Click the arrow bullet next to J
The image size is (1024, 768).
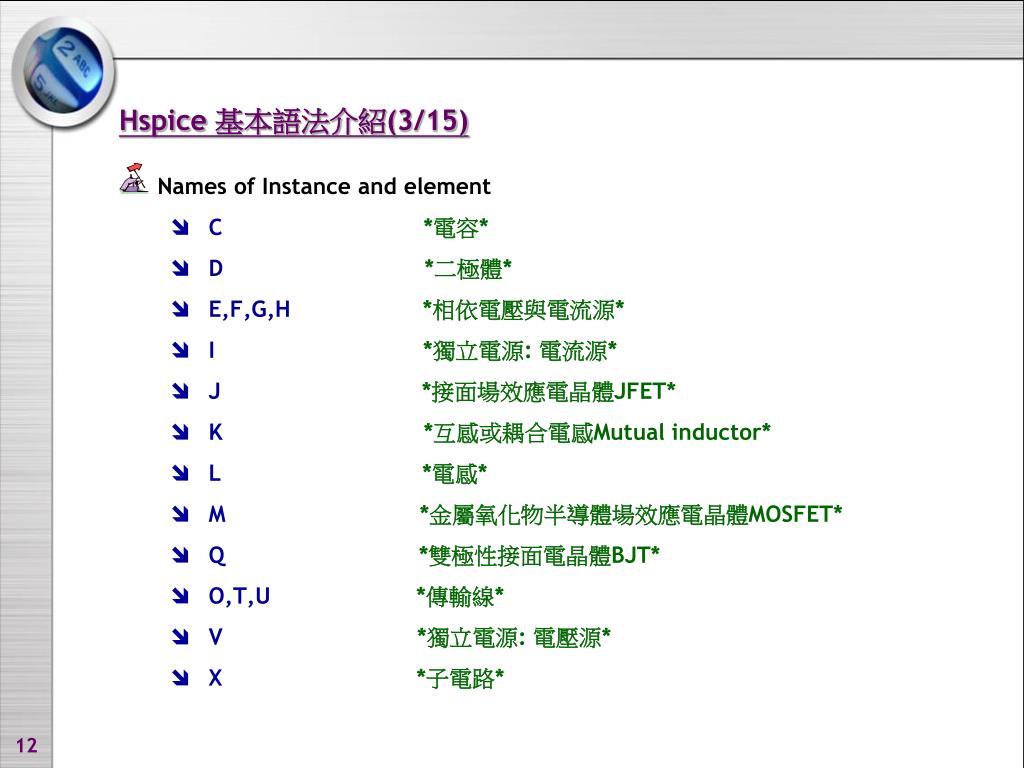[x=180, y=391]
